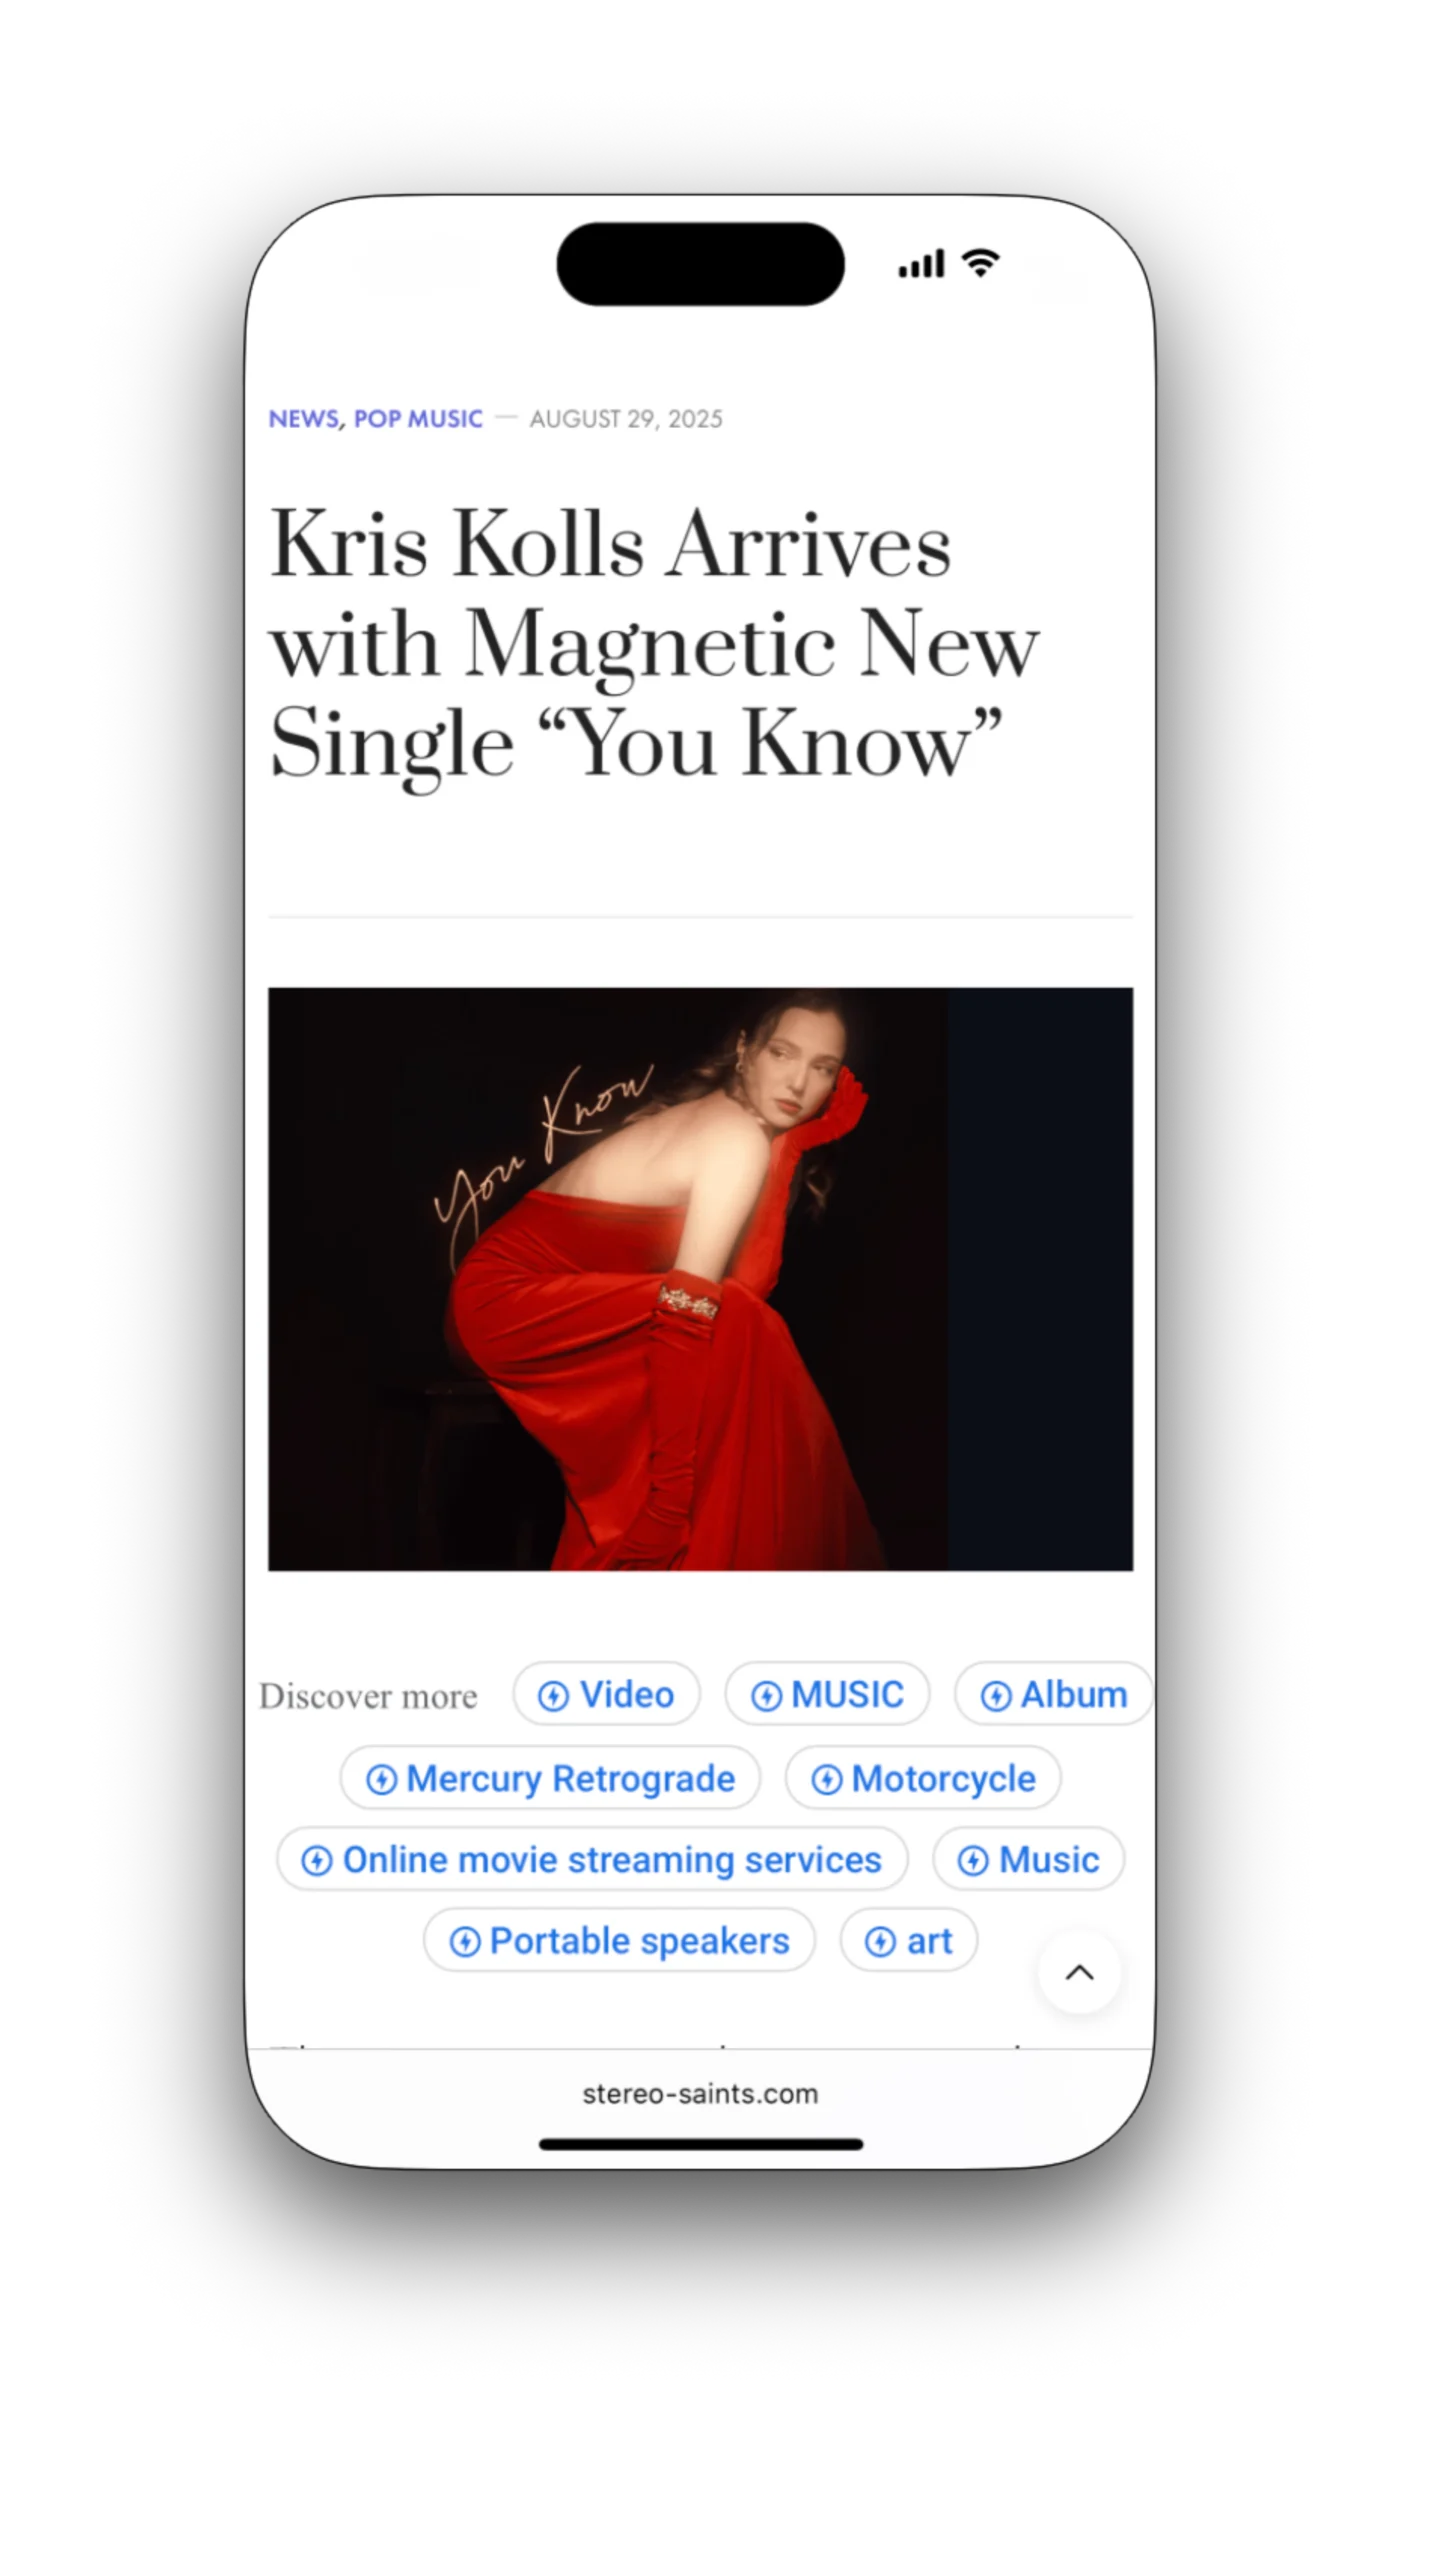The height and width of the screenshot is (2560, 1440).
Task: Click the lightning icon on the art chip
Action: tap(880, 1942)
